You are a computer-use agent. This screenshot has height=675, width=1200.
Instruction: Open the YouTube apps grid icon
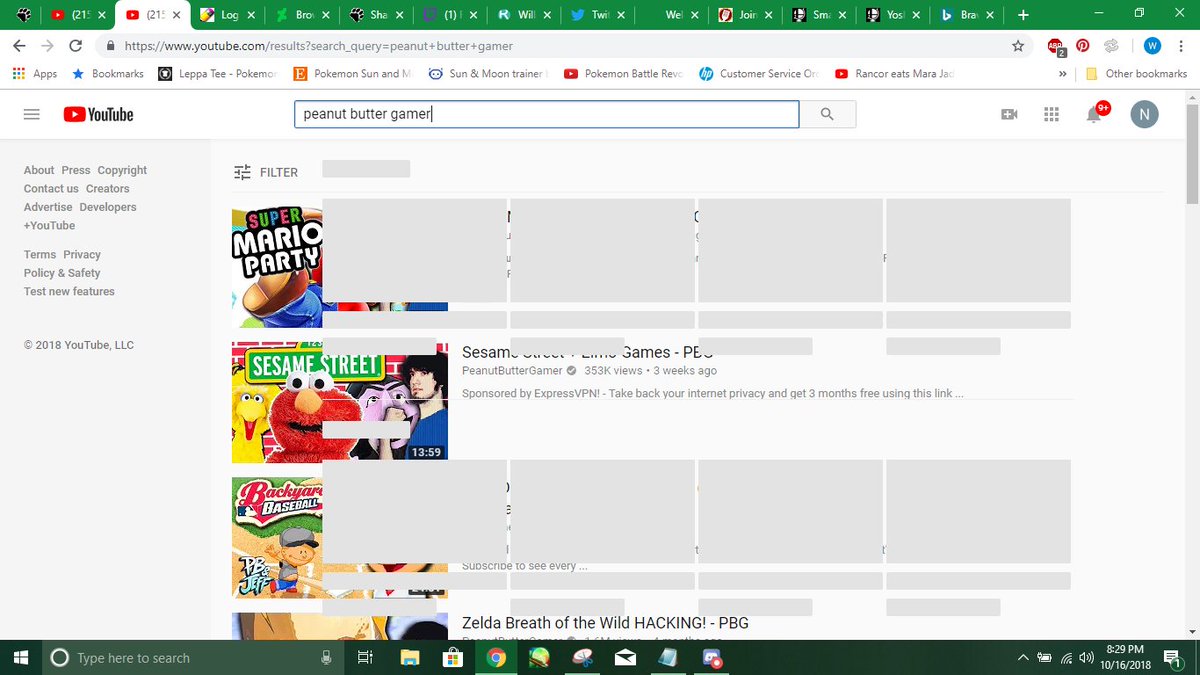1051,115
